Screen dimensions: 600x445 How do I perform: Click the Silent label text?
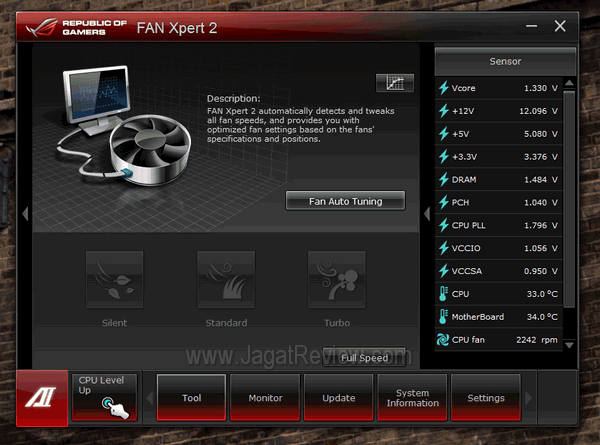pos(114,323)
